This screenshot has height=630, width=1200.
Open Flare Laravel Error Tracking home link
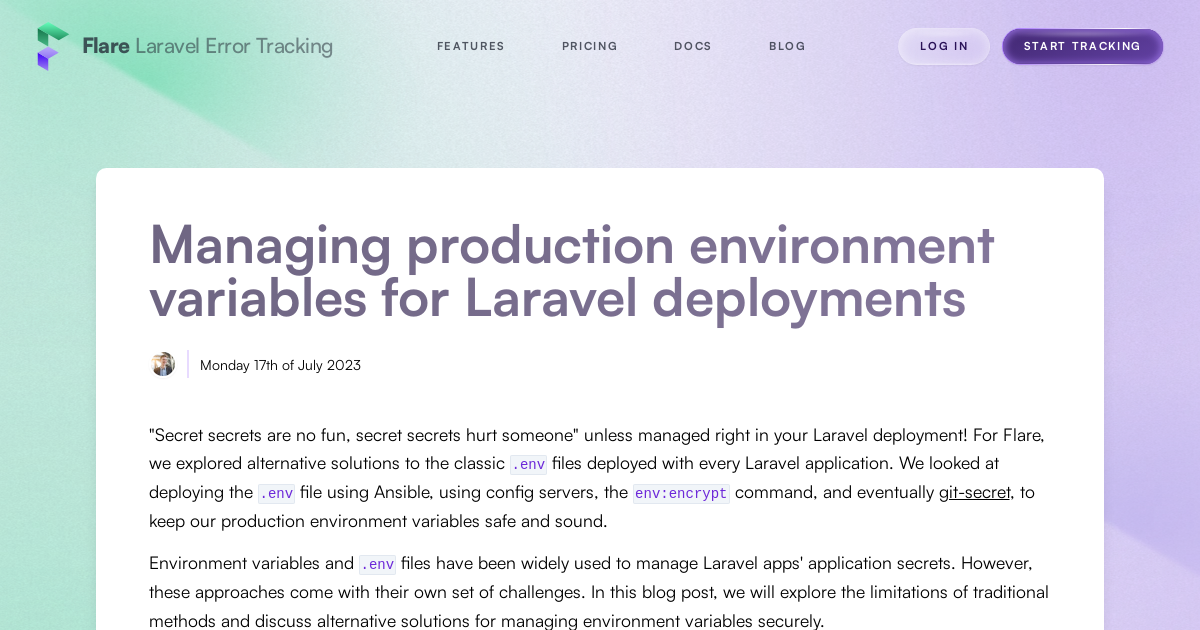click(185, 46)
